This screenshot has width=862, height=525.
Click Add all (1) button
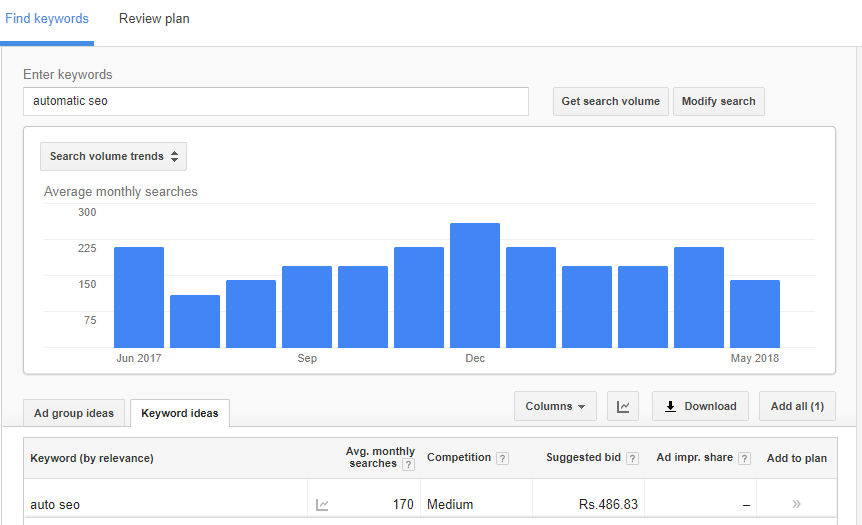797,406
